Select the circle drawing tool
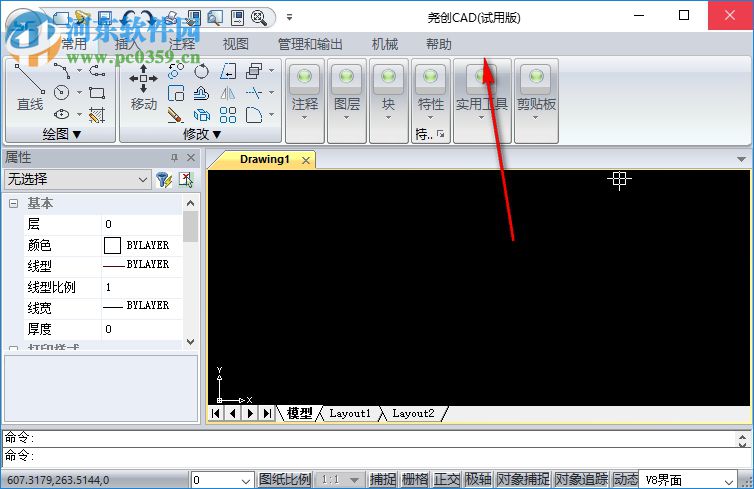This screenshot has height=489, width=754. click(x=62, y=92)
